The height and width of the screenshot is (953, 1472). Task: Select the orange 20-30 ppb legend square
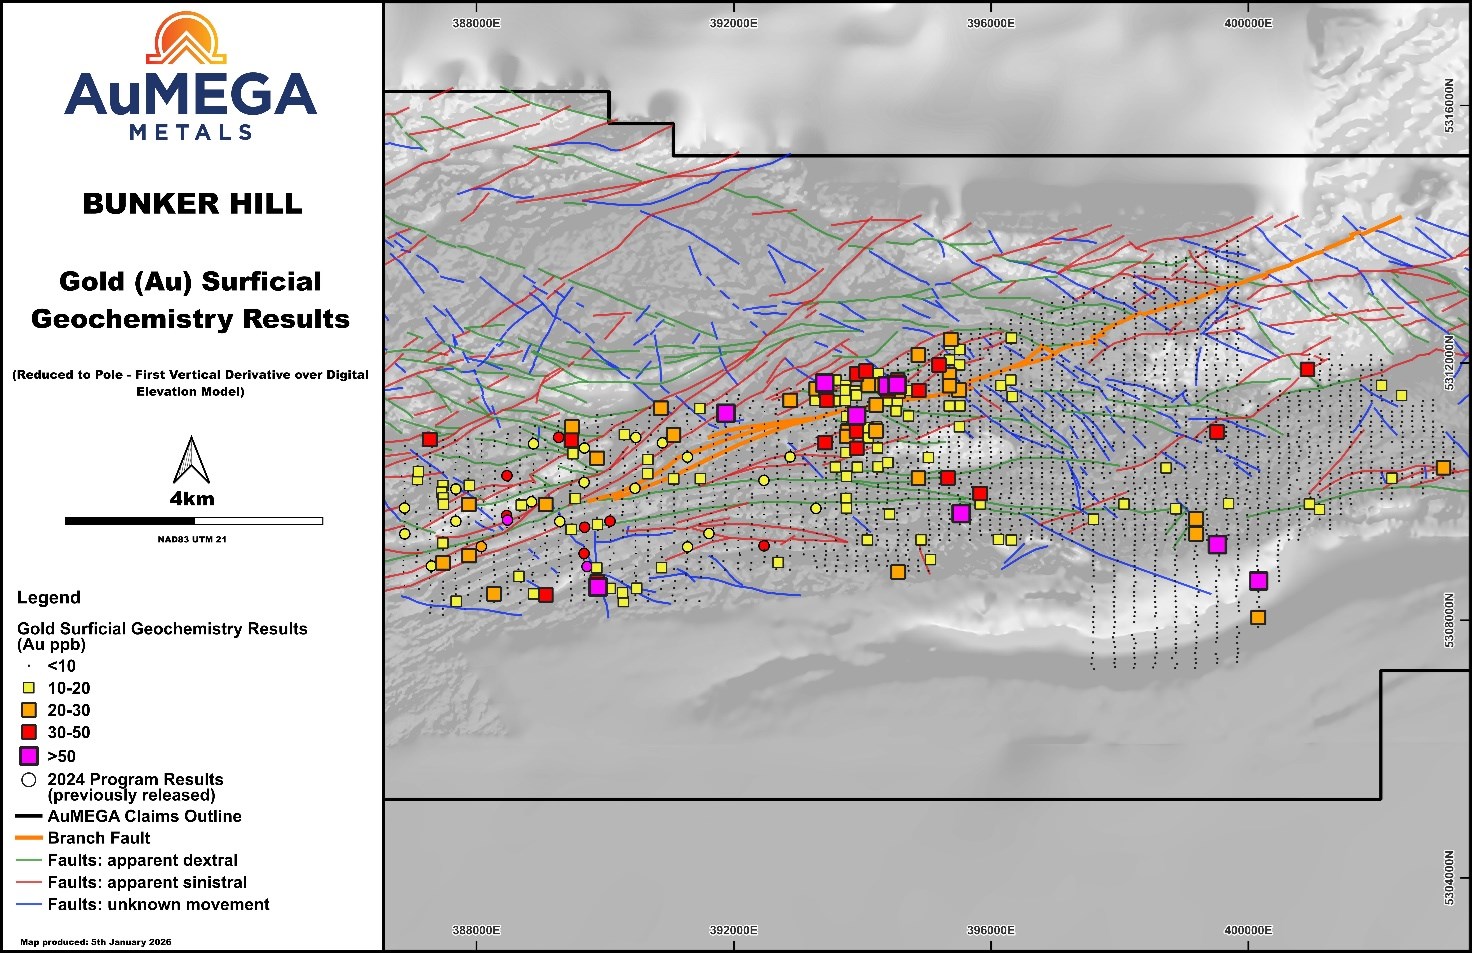tap(29, 710)
